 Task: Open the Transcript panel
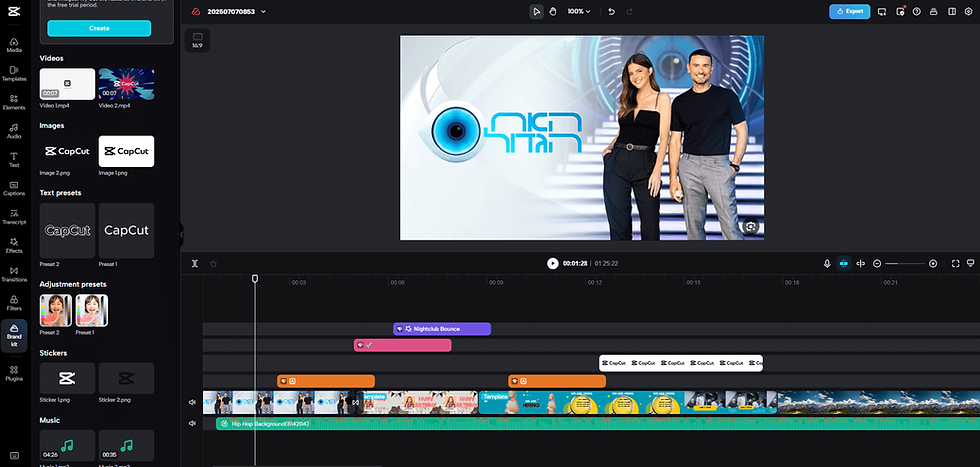14,217
